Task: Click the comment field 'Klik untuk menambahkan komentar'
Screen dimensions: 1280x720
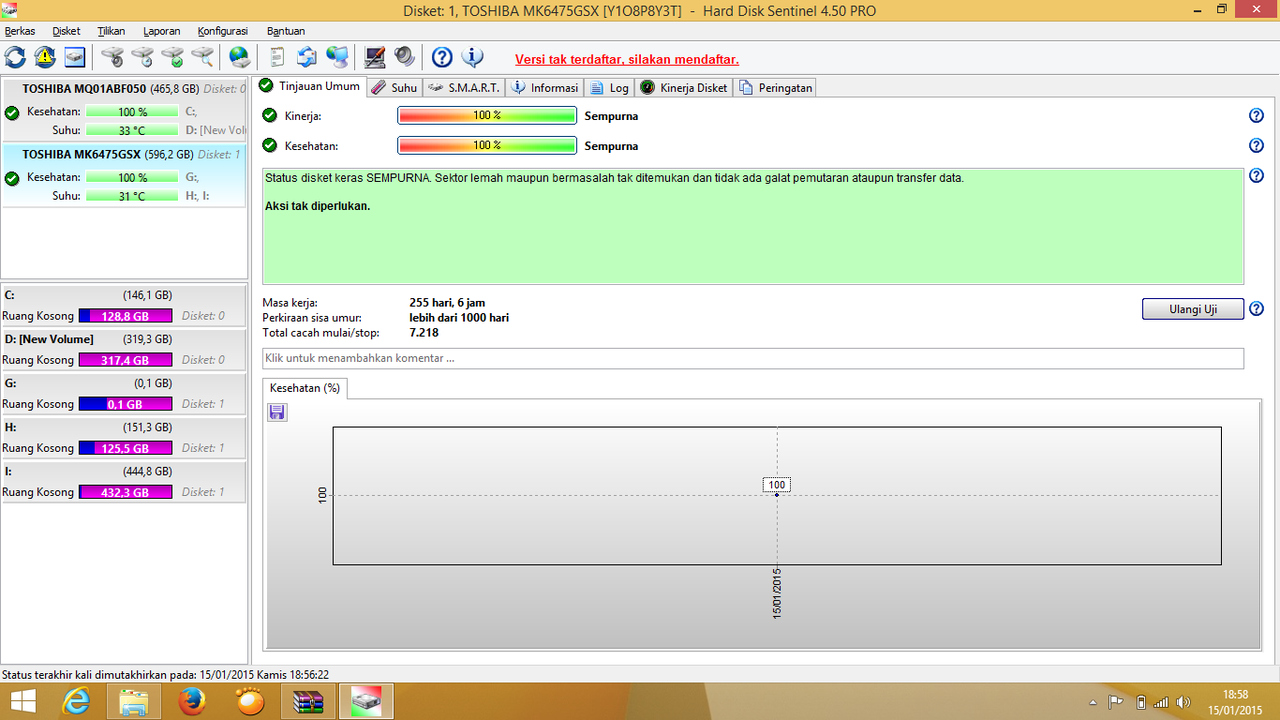Action: point(752,358)
